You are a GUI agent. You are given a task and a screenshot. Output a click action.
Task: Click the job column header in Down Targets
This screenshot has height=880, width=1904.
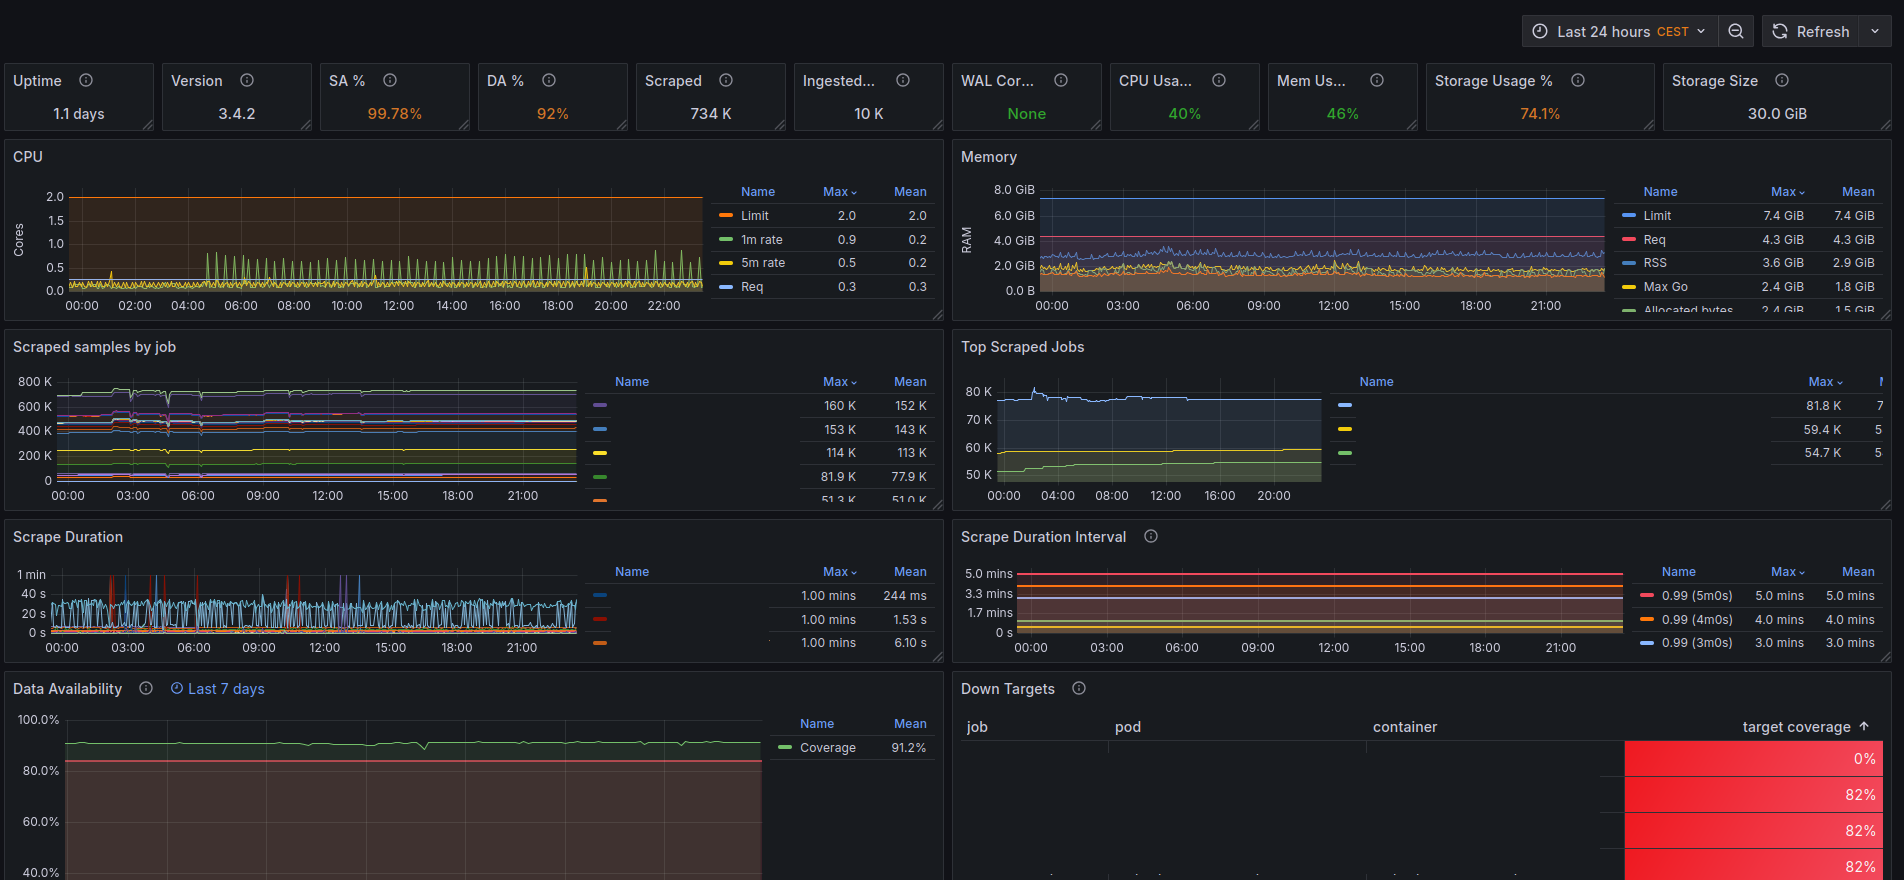[x=977, y=727]
